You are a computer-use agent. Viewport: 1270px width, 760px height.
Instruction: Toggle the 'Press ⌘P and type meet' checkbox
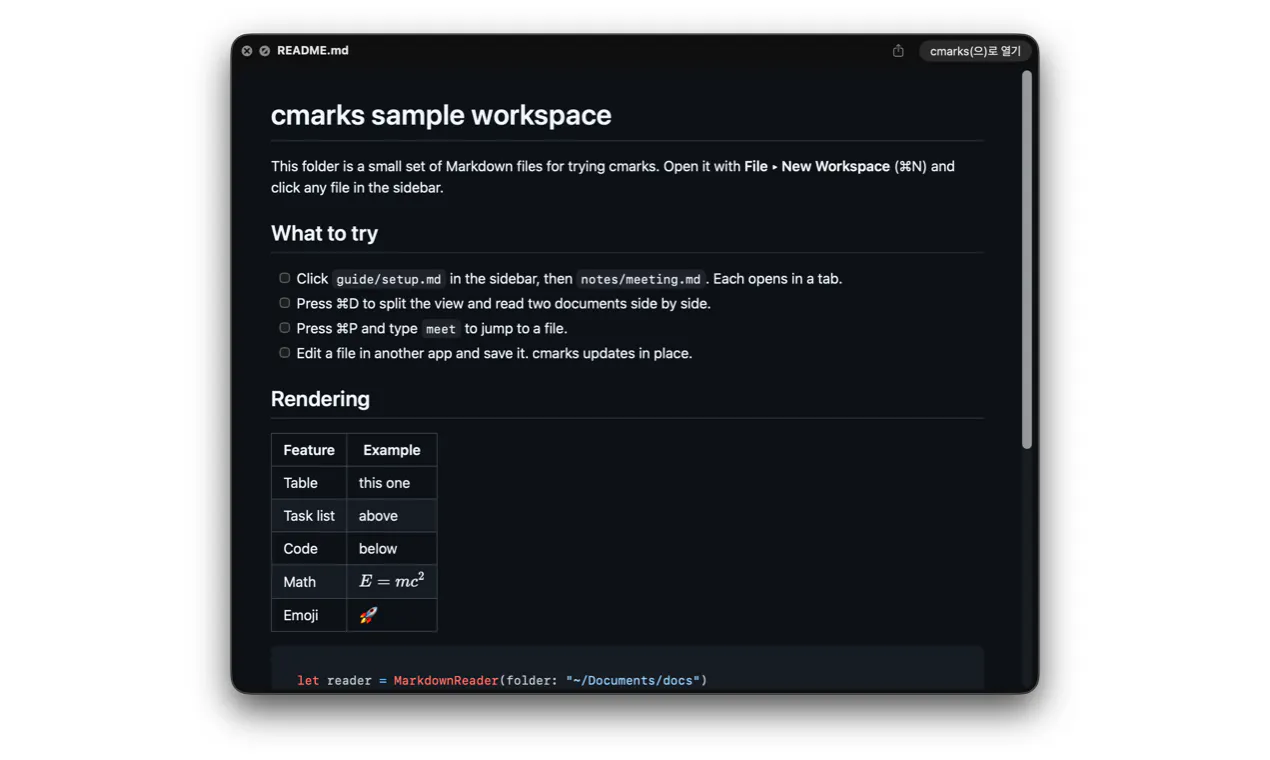coord(285,328)
